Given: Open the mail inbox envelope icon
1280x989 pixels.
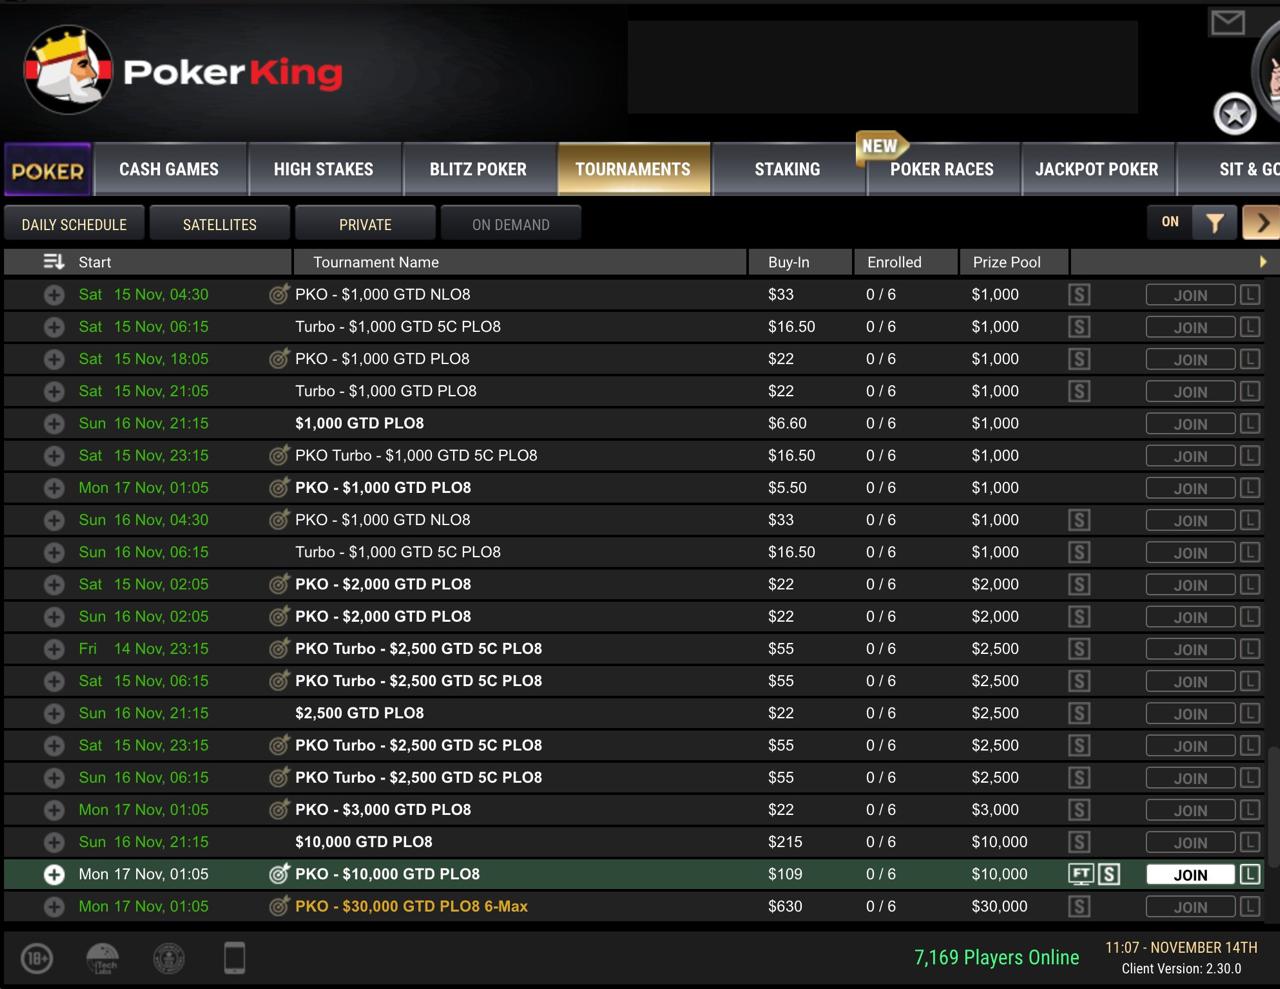Looking at the screenshot, I should 1227,22.
